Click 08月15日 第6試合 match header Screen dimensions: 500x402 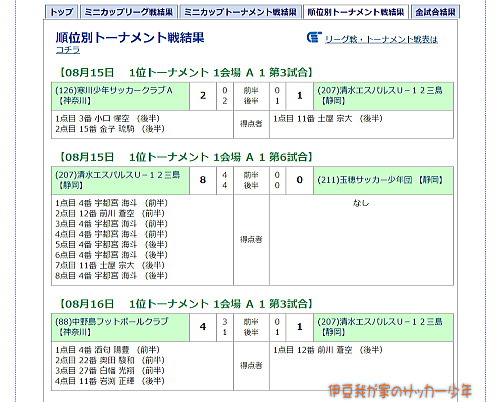tap(186, 157)
